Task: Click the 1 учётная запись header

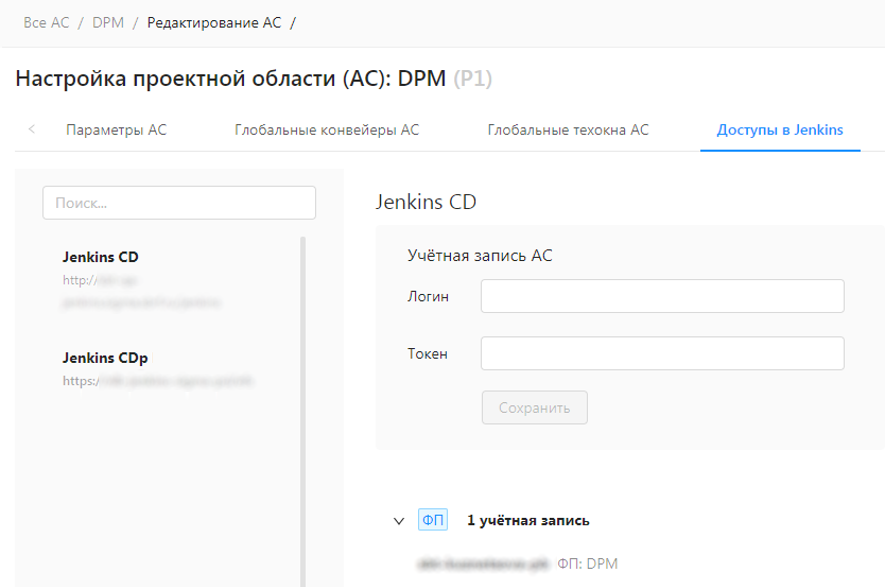Action: point(528,520)
